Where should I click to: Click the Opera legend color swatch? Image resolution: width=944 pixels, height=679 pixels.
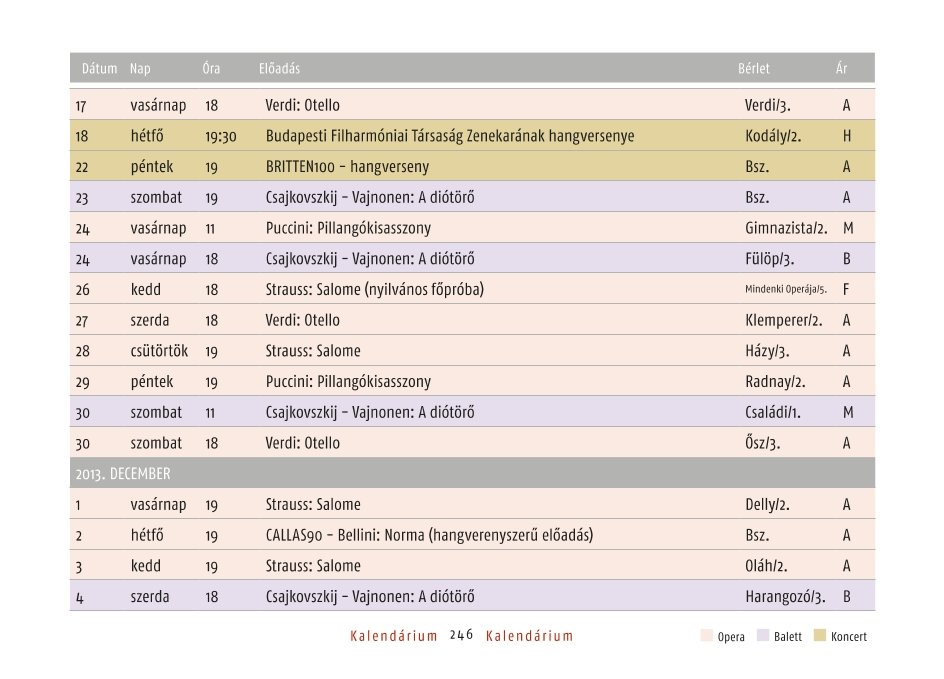tap(707, 635)
